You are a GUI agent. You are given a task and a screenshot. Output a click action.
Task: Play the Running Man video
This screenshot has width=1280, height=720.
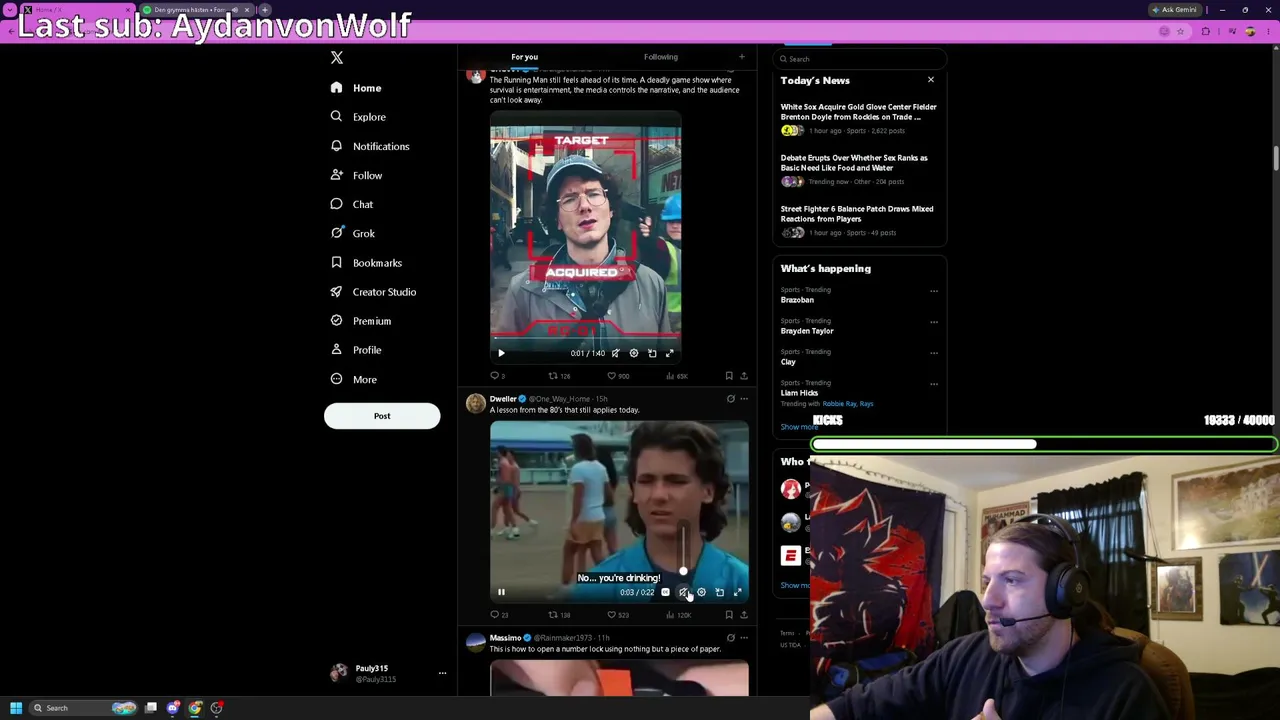click(x=501, y=353)
